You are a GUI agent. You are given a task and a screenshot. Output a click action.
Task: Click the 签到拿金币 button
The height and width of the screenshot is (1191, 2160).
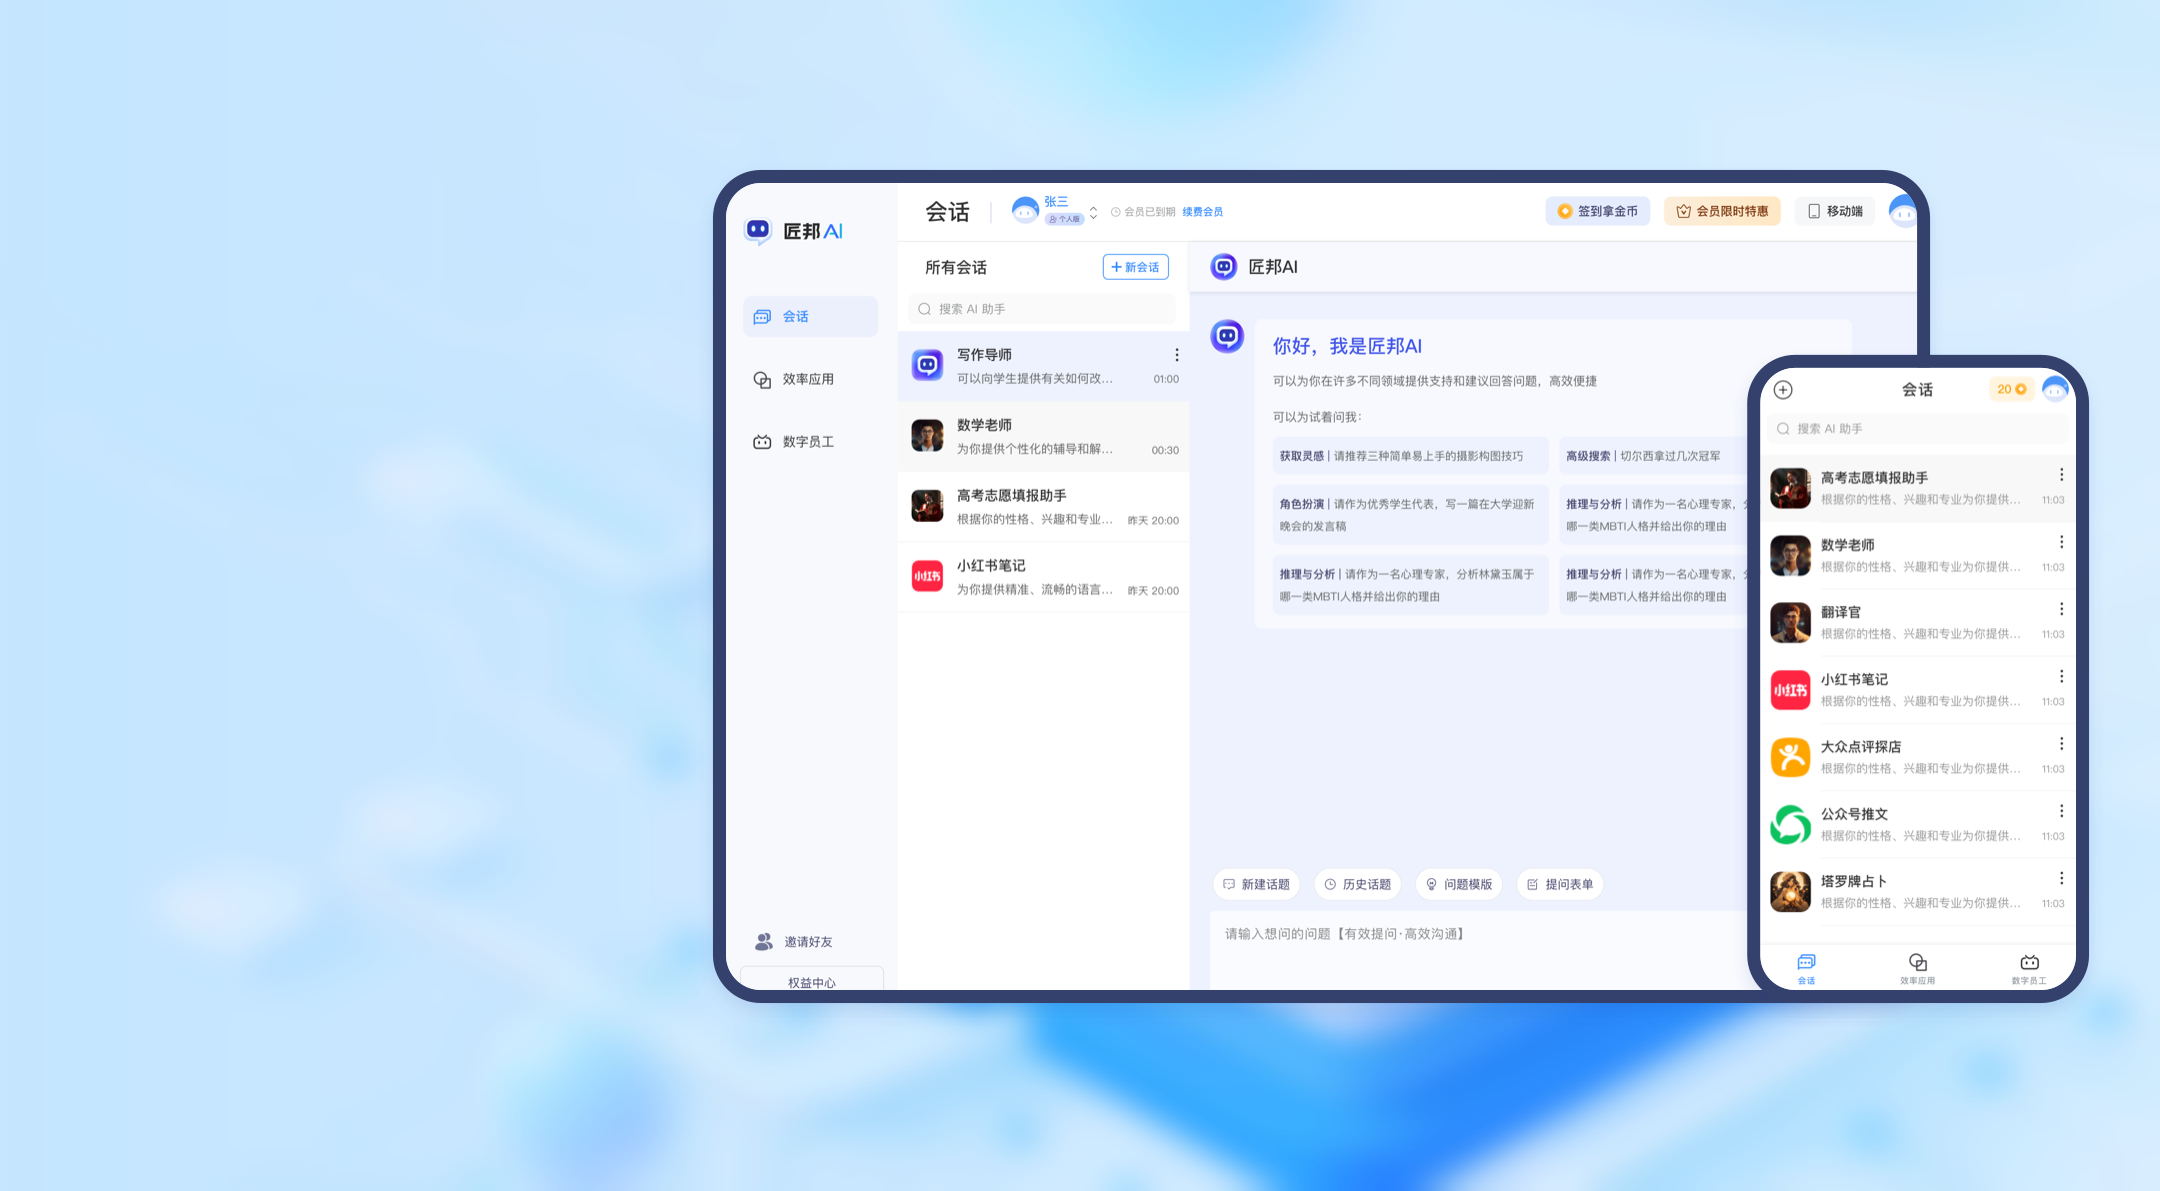1597,211
